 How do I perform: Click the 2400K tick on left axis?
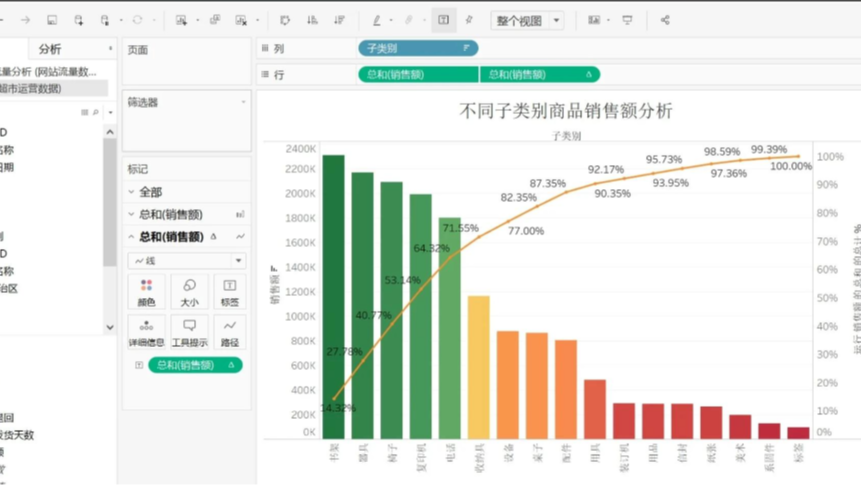(300, 149)
